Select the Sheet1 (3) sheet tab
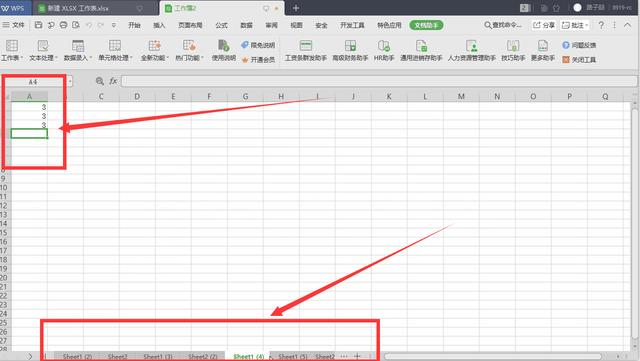This screenshot has width=640, height=361. point(158,357)
